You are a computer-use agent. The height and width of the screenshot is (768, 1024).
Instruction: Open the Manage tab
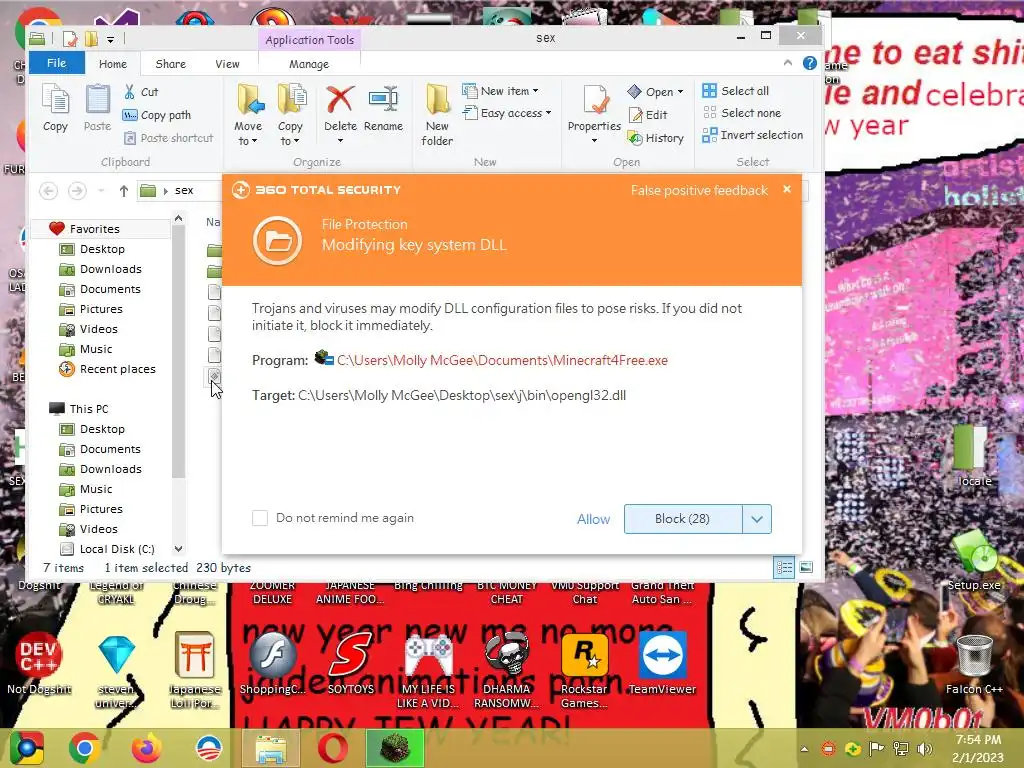click(x=309, y=64)
